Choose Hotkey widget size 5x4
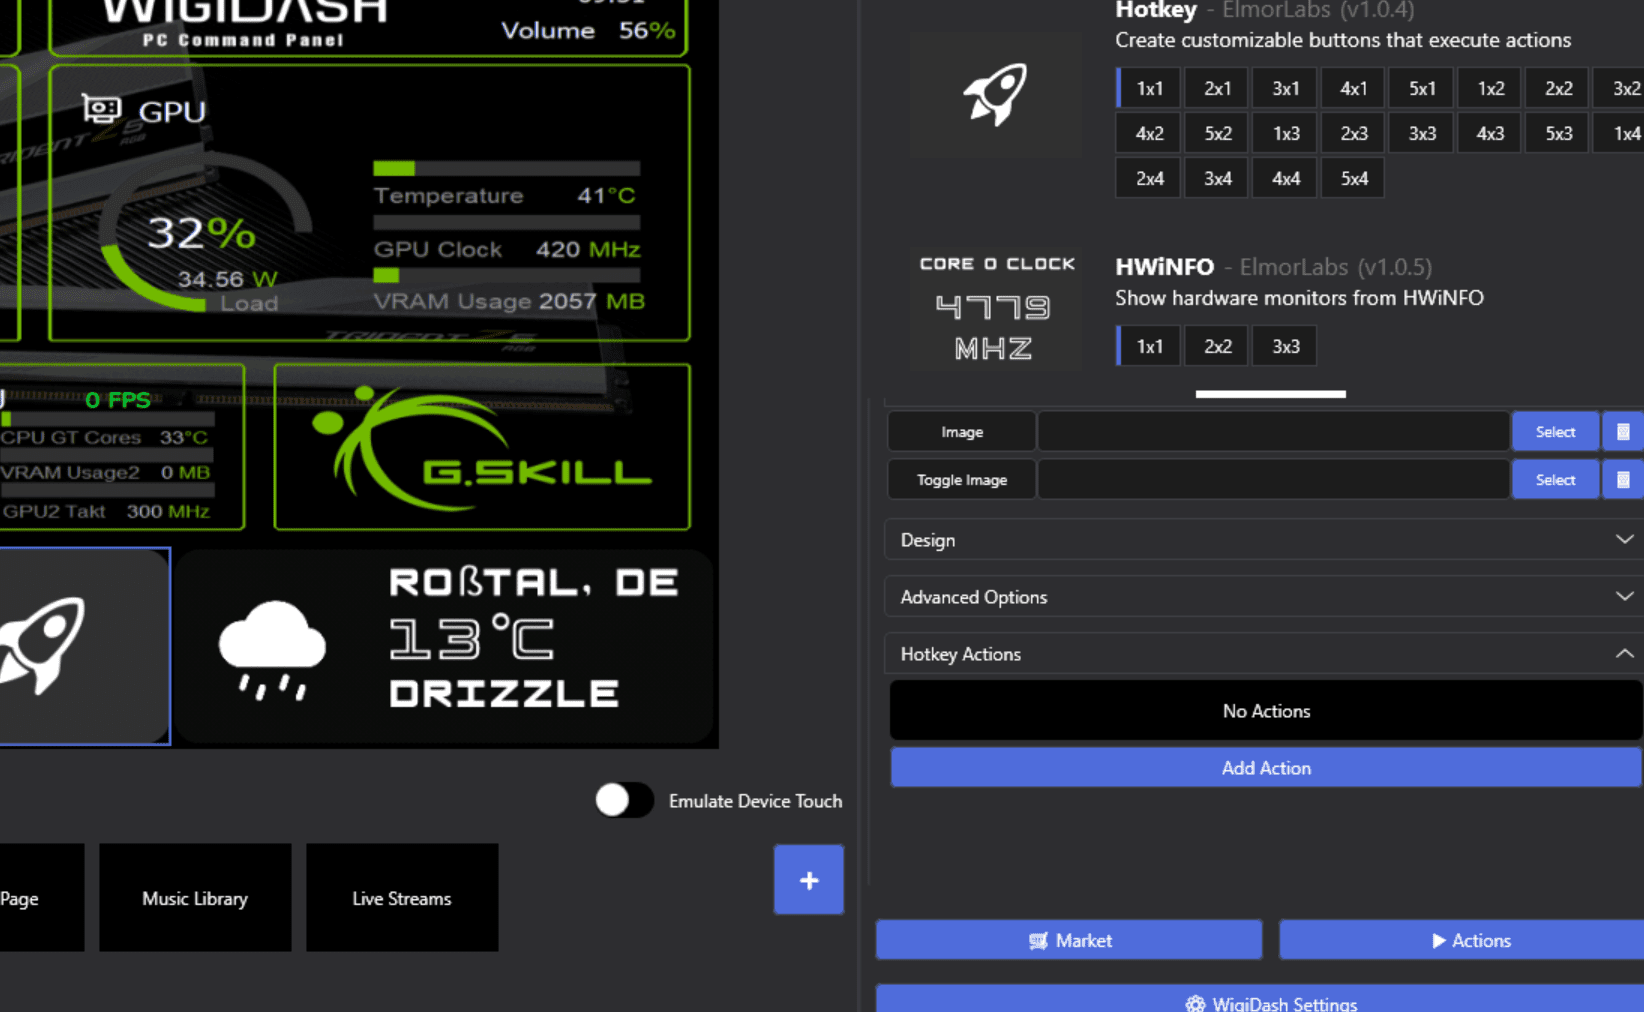This screenshot has height=1012, width=1644. click(x=1353, y=178)
